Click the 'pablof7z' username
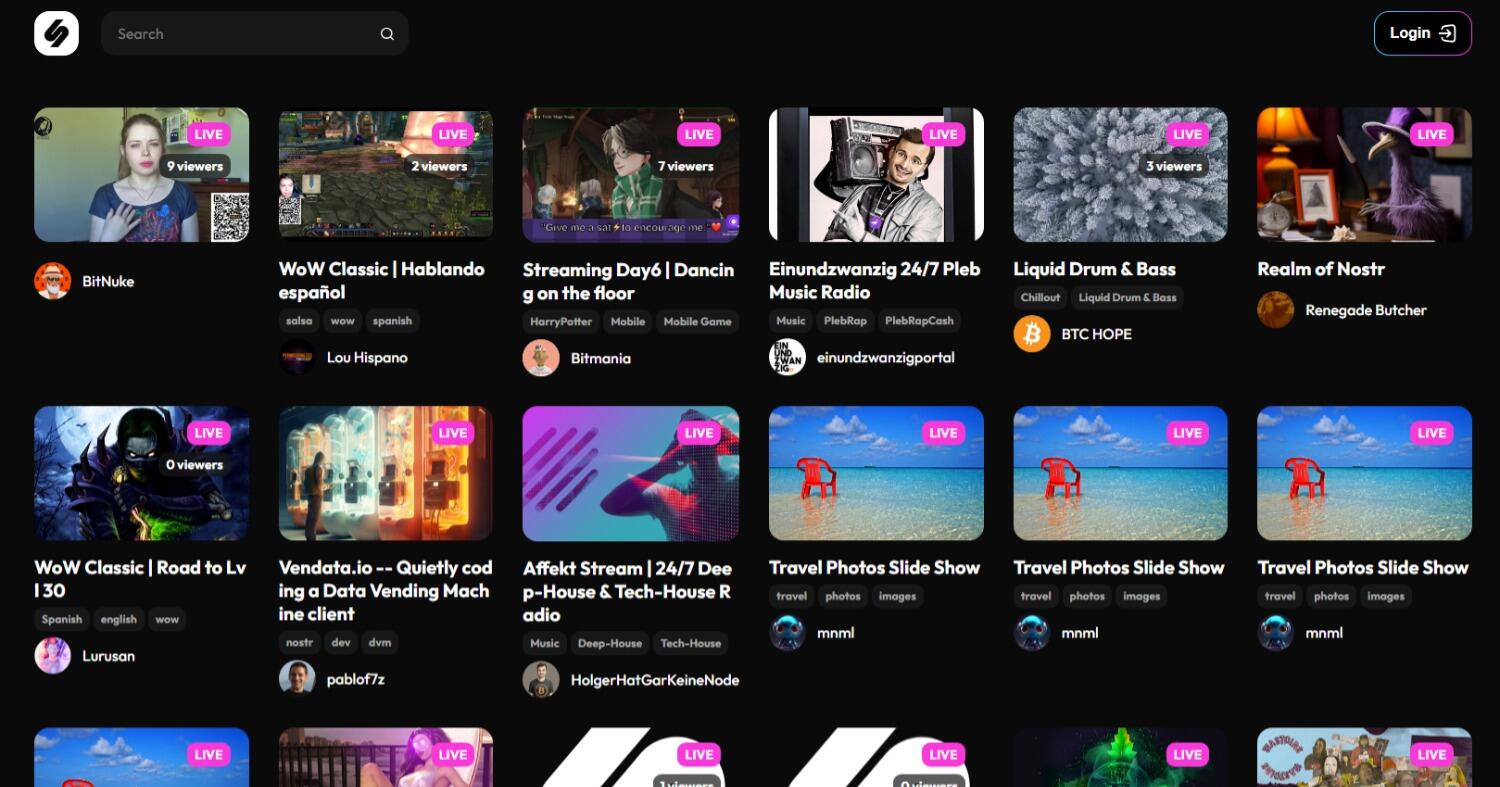The width and height of the screenshot is (1500, 787). point(356,679)
